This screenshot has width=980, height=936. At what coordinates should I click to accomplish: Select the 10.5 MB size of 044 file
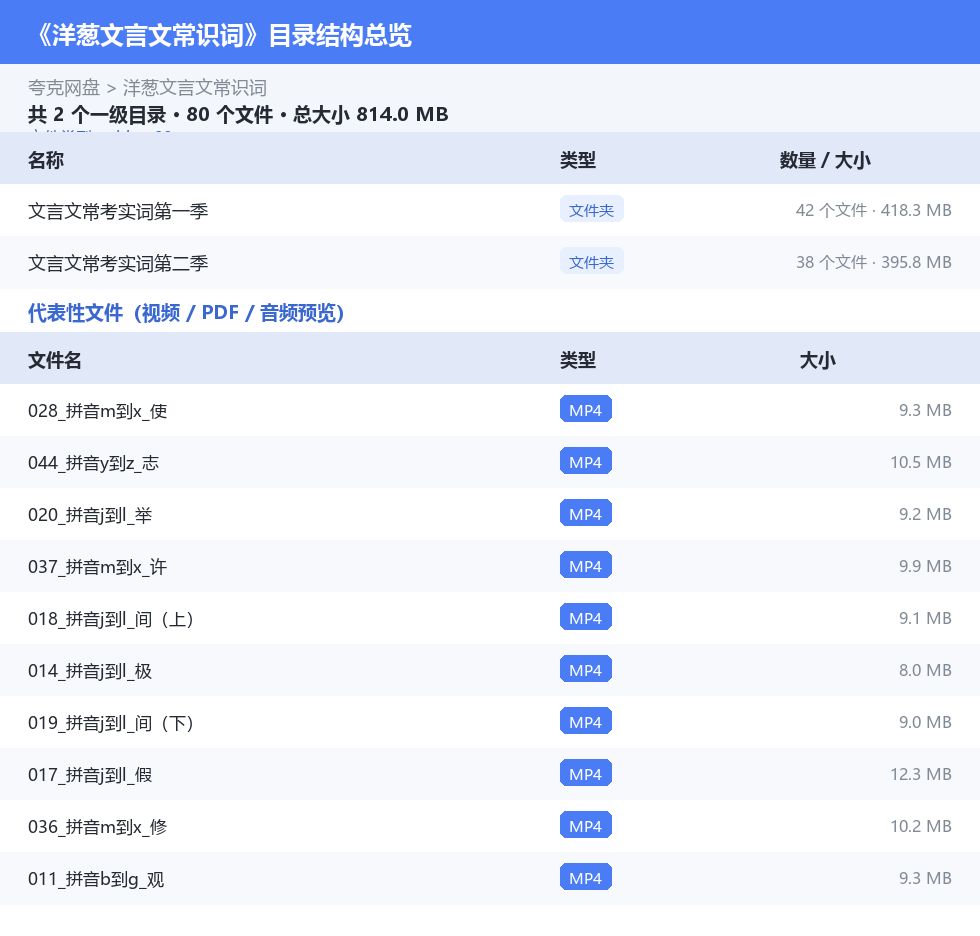(921, 462)
